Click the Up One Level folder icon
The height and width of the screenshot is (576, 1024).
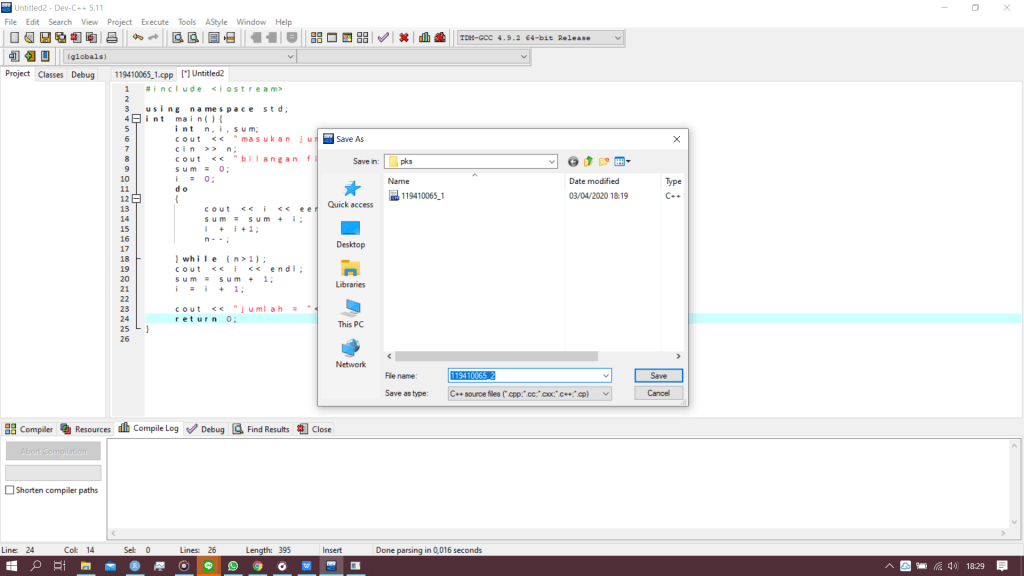(x=588, y=161)
